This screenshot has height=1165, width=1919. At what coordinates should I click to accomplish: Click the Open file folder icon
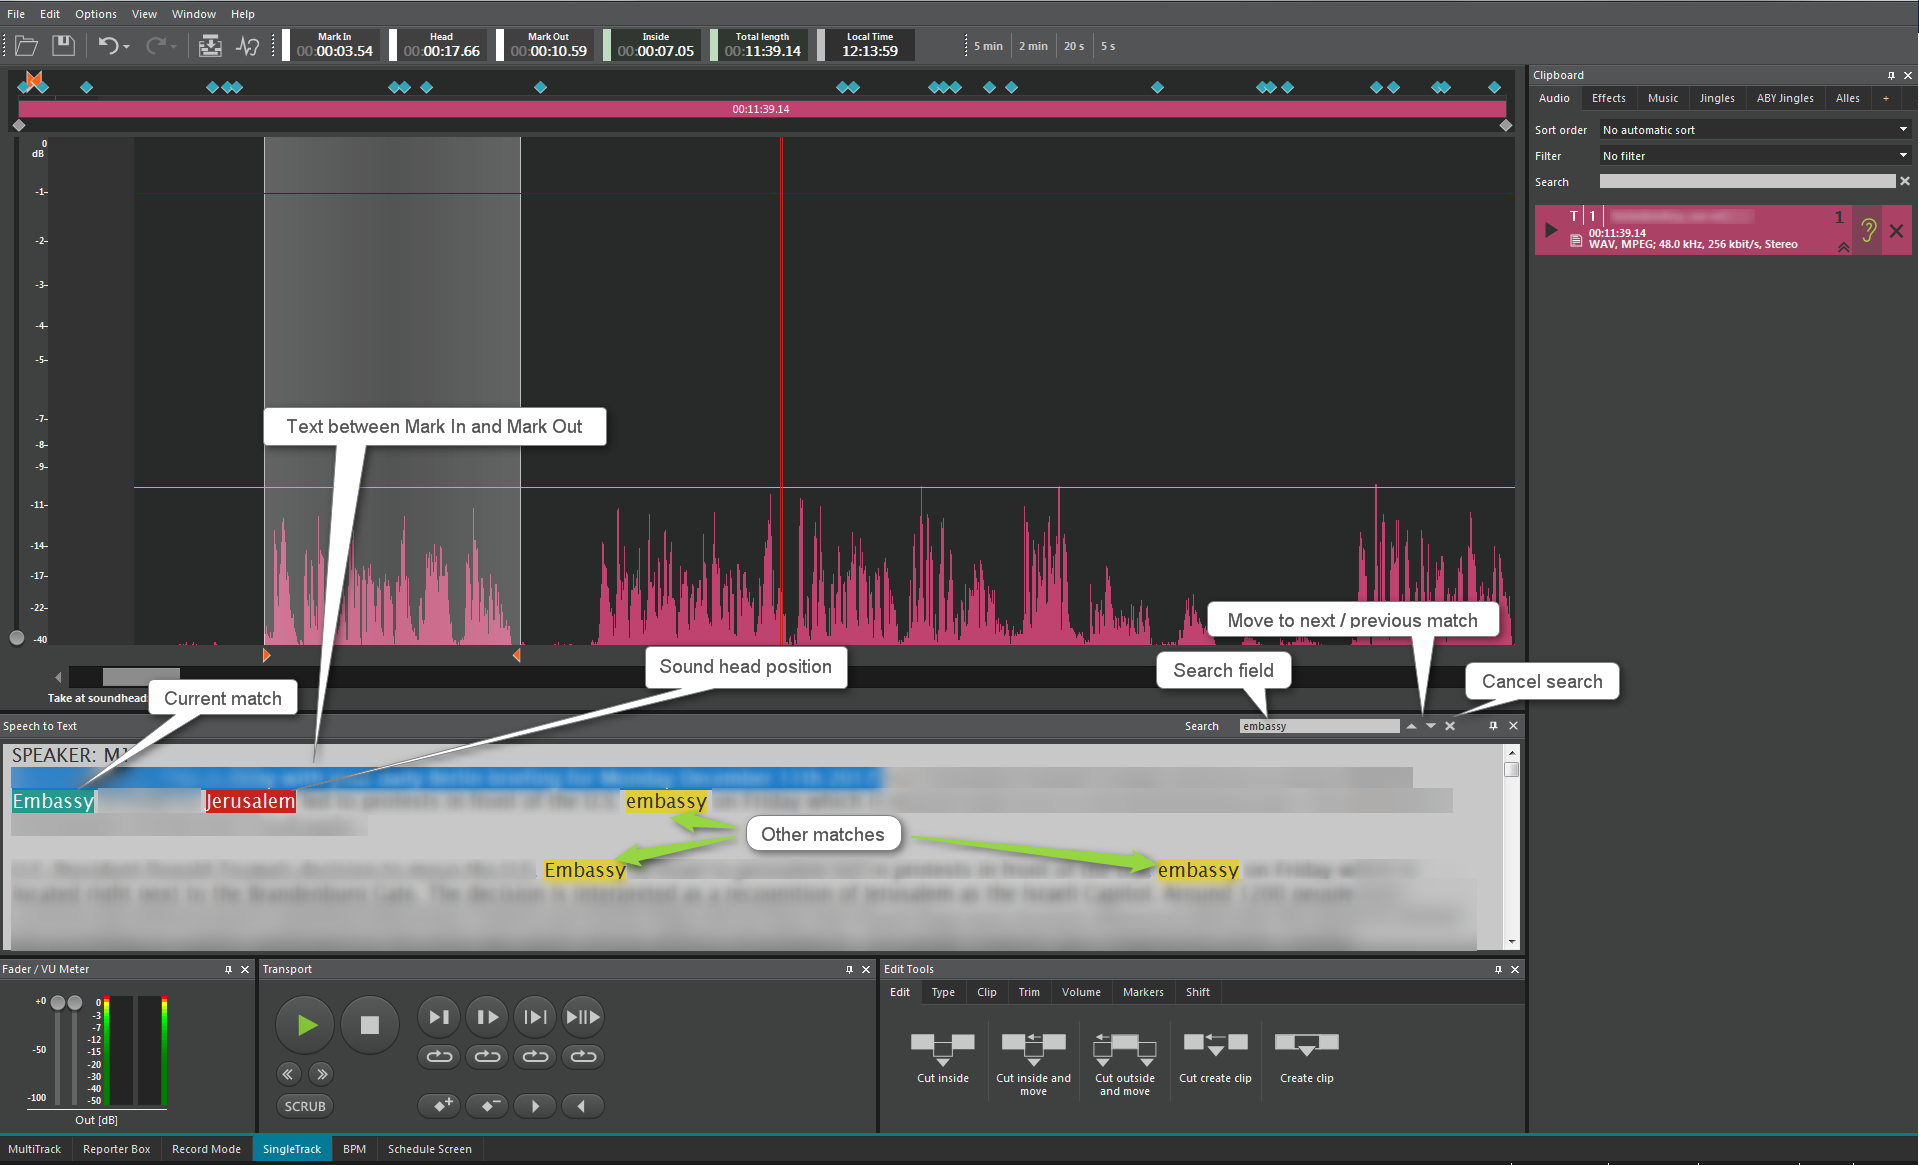click(27, 46)
